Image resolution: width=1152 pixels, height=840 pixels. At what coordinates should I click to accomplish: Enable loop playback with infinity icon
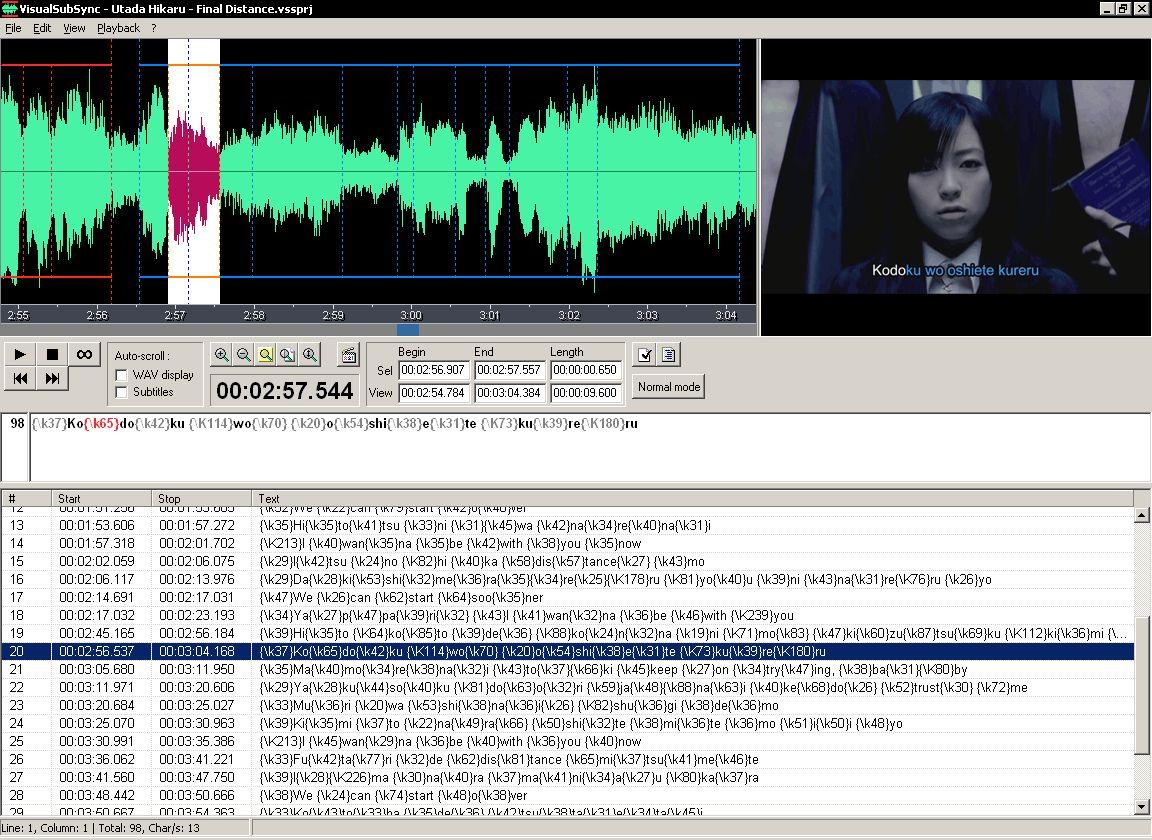coord(84,354)
